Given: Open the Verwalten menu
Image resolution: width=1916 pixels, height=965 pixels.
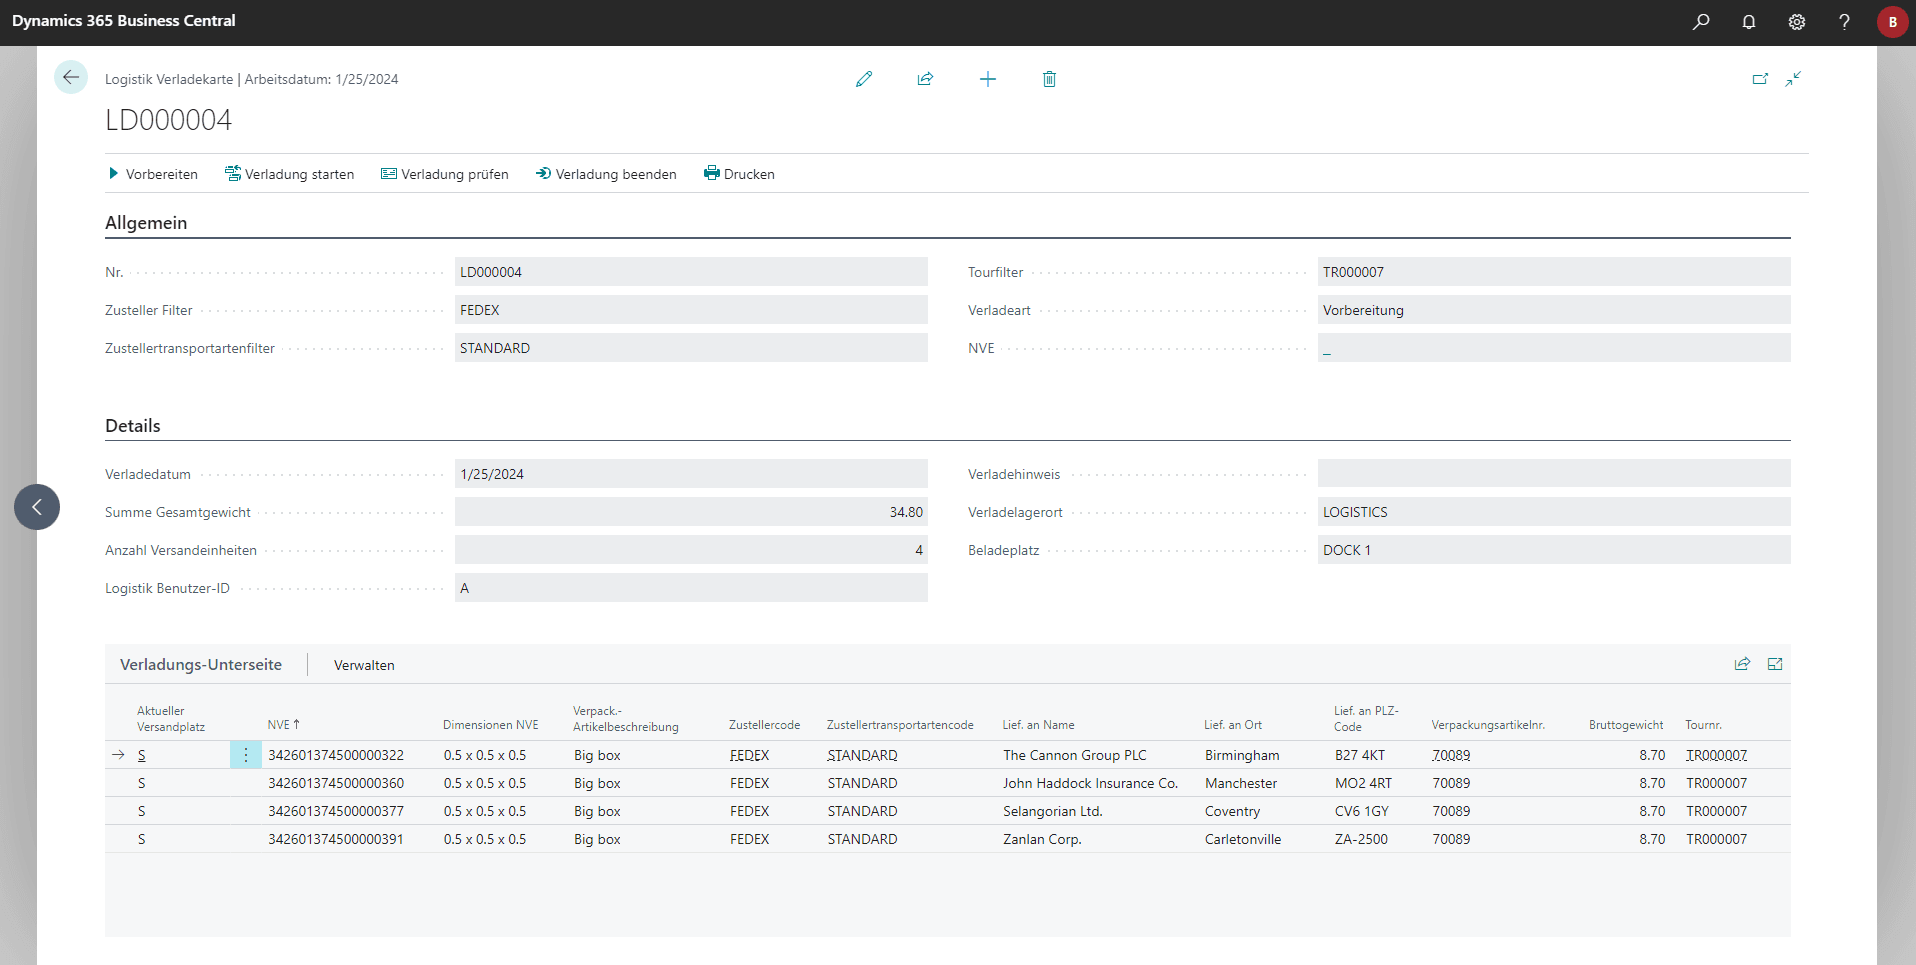Looking at the screenshot, I should [364, 665].
